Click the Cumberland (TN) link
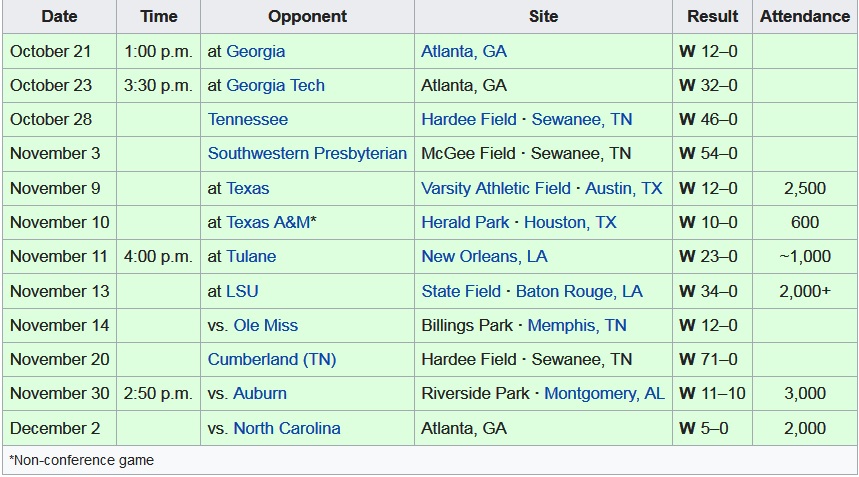Screen dimensions: 859x477 click(271, 359)
